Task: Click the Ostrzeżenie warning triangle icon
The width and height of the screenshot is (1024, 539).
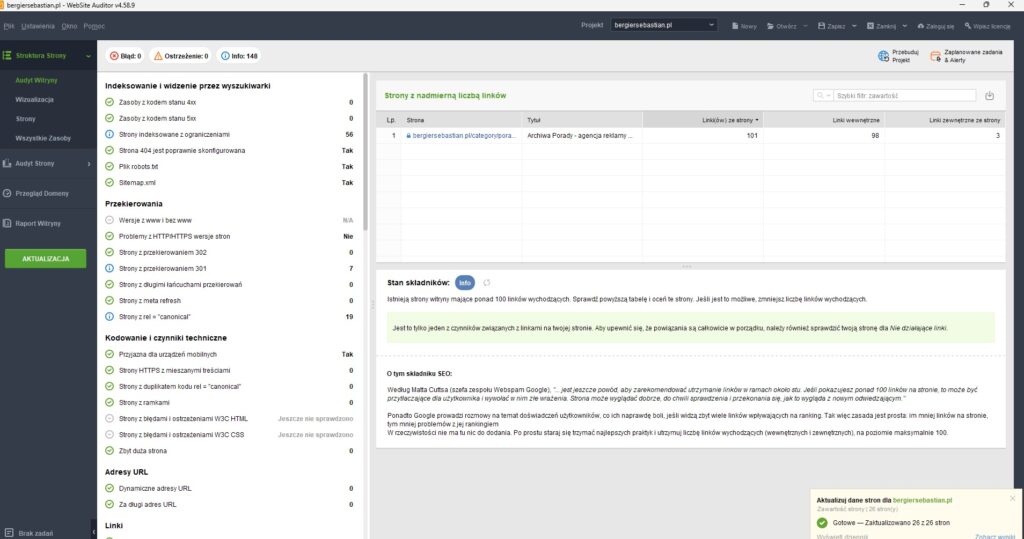Action: pyautogui.click(x=158, y=56)
